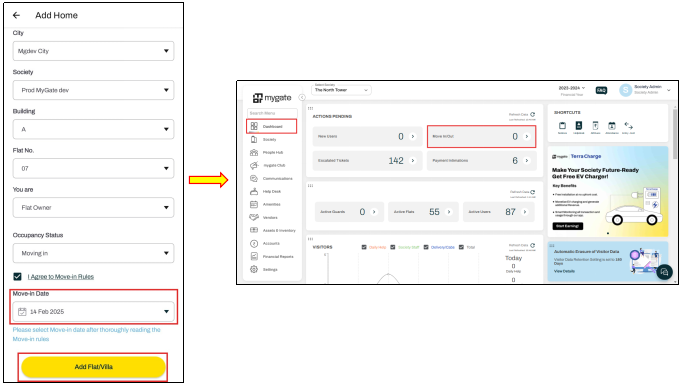The width and height of the screenshot is (682, 386).
Task: Uncheck Society Staff in Visitors chart
Action: [x=392, y=247]
